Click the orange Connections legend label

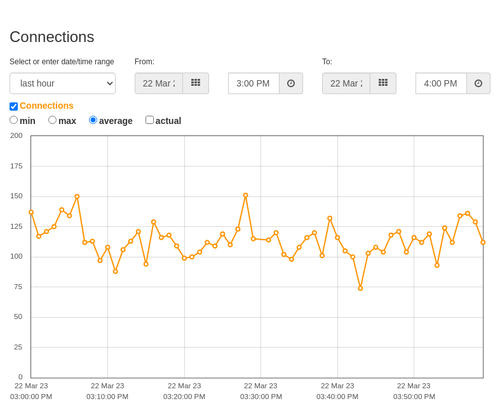(x=46, y=106)
